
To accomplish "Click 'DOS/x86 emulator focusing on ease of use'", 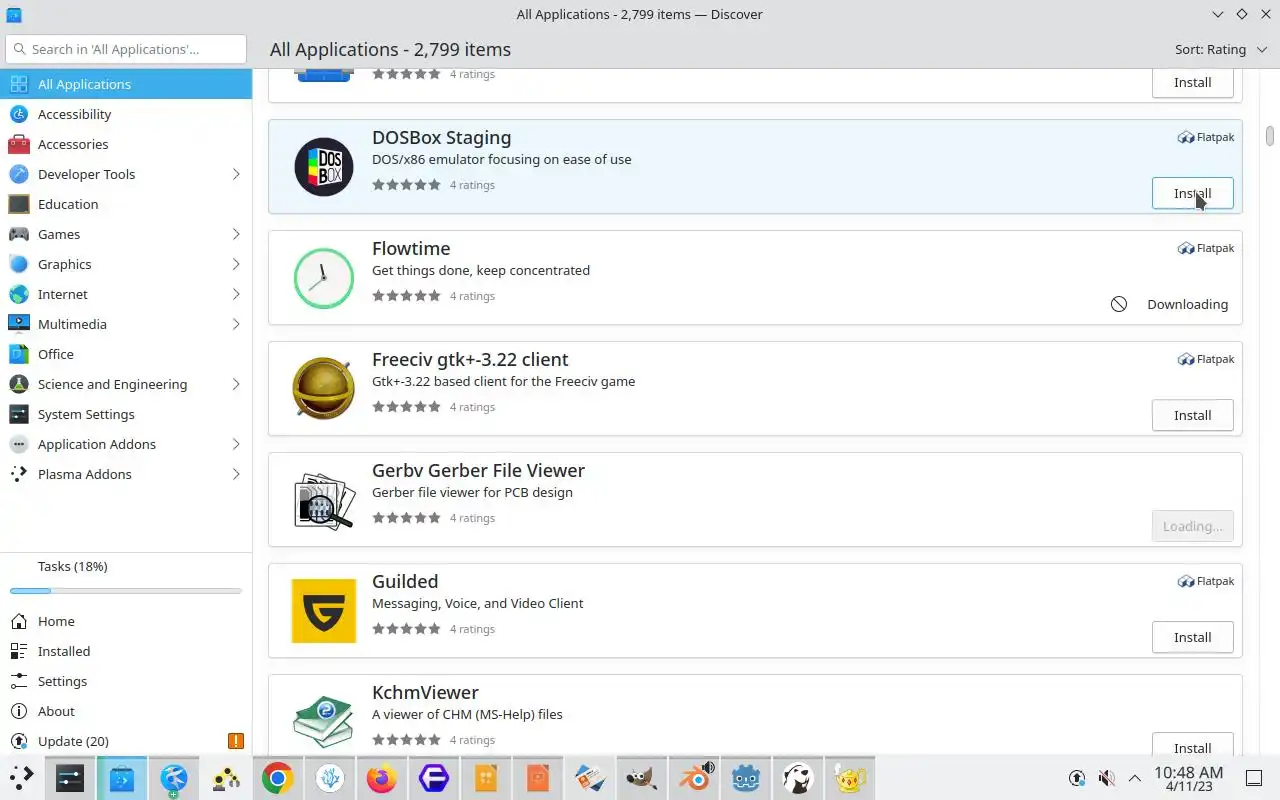I will 501,159.
